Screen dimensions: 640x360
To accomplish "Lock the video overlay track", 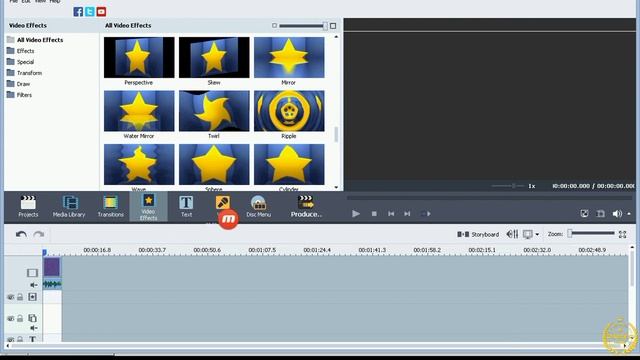I will click(20, 318).
